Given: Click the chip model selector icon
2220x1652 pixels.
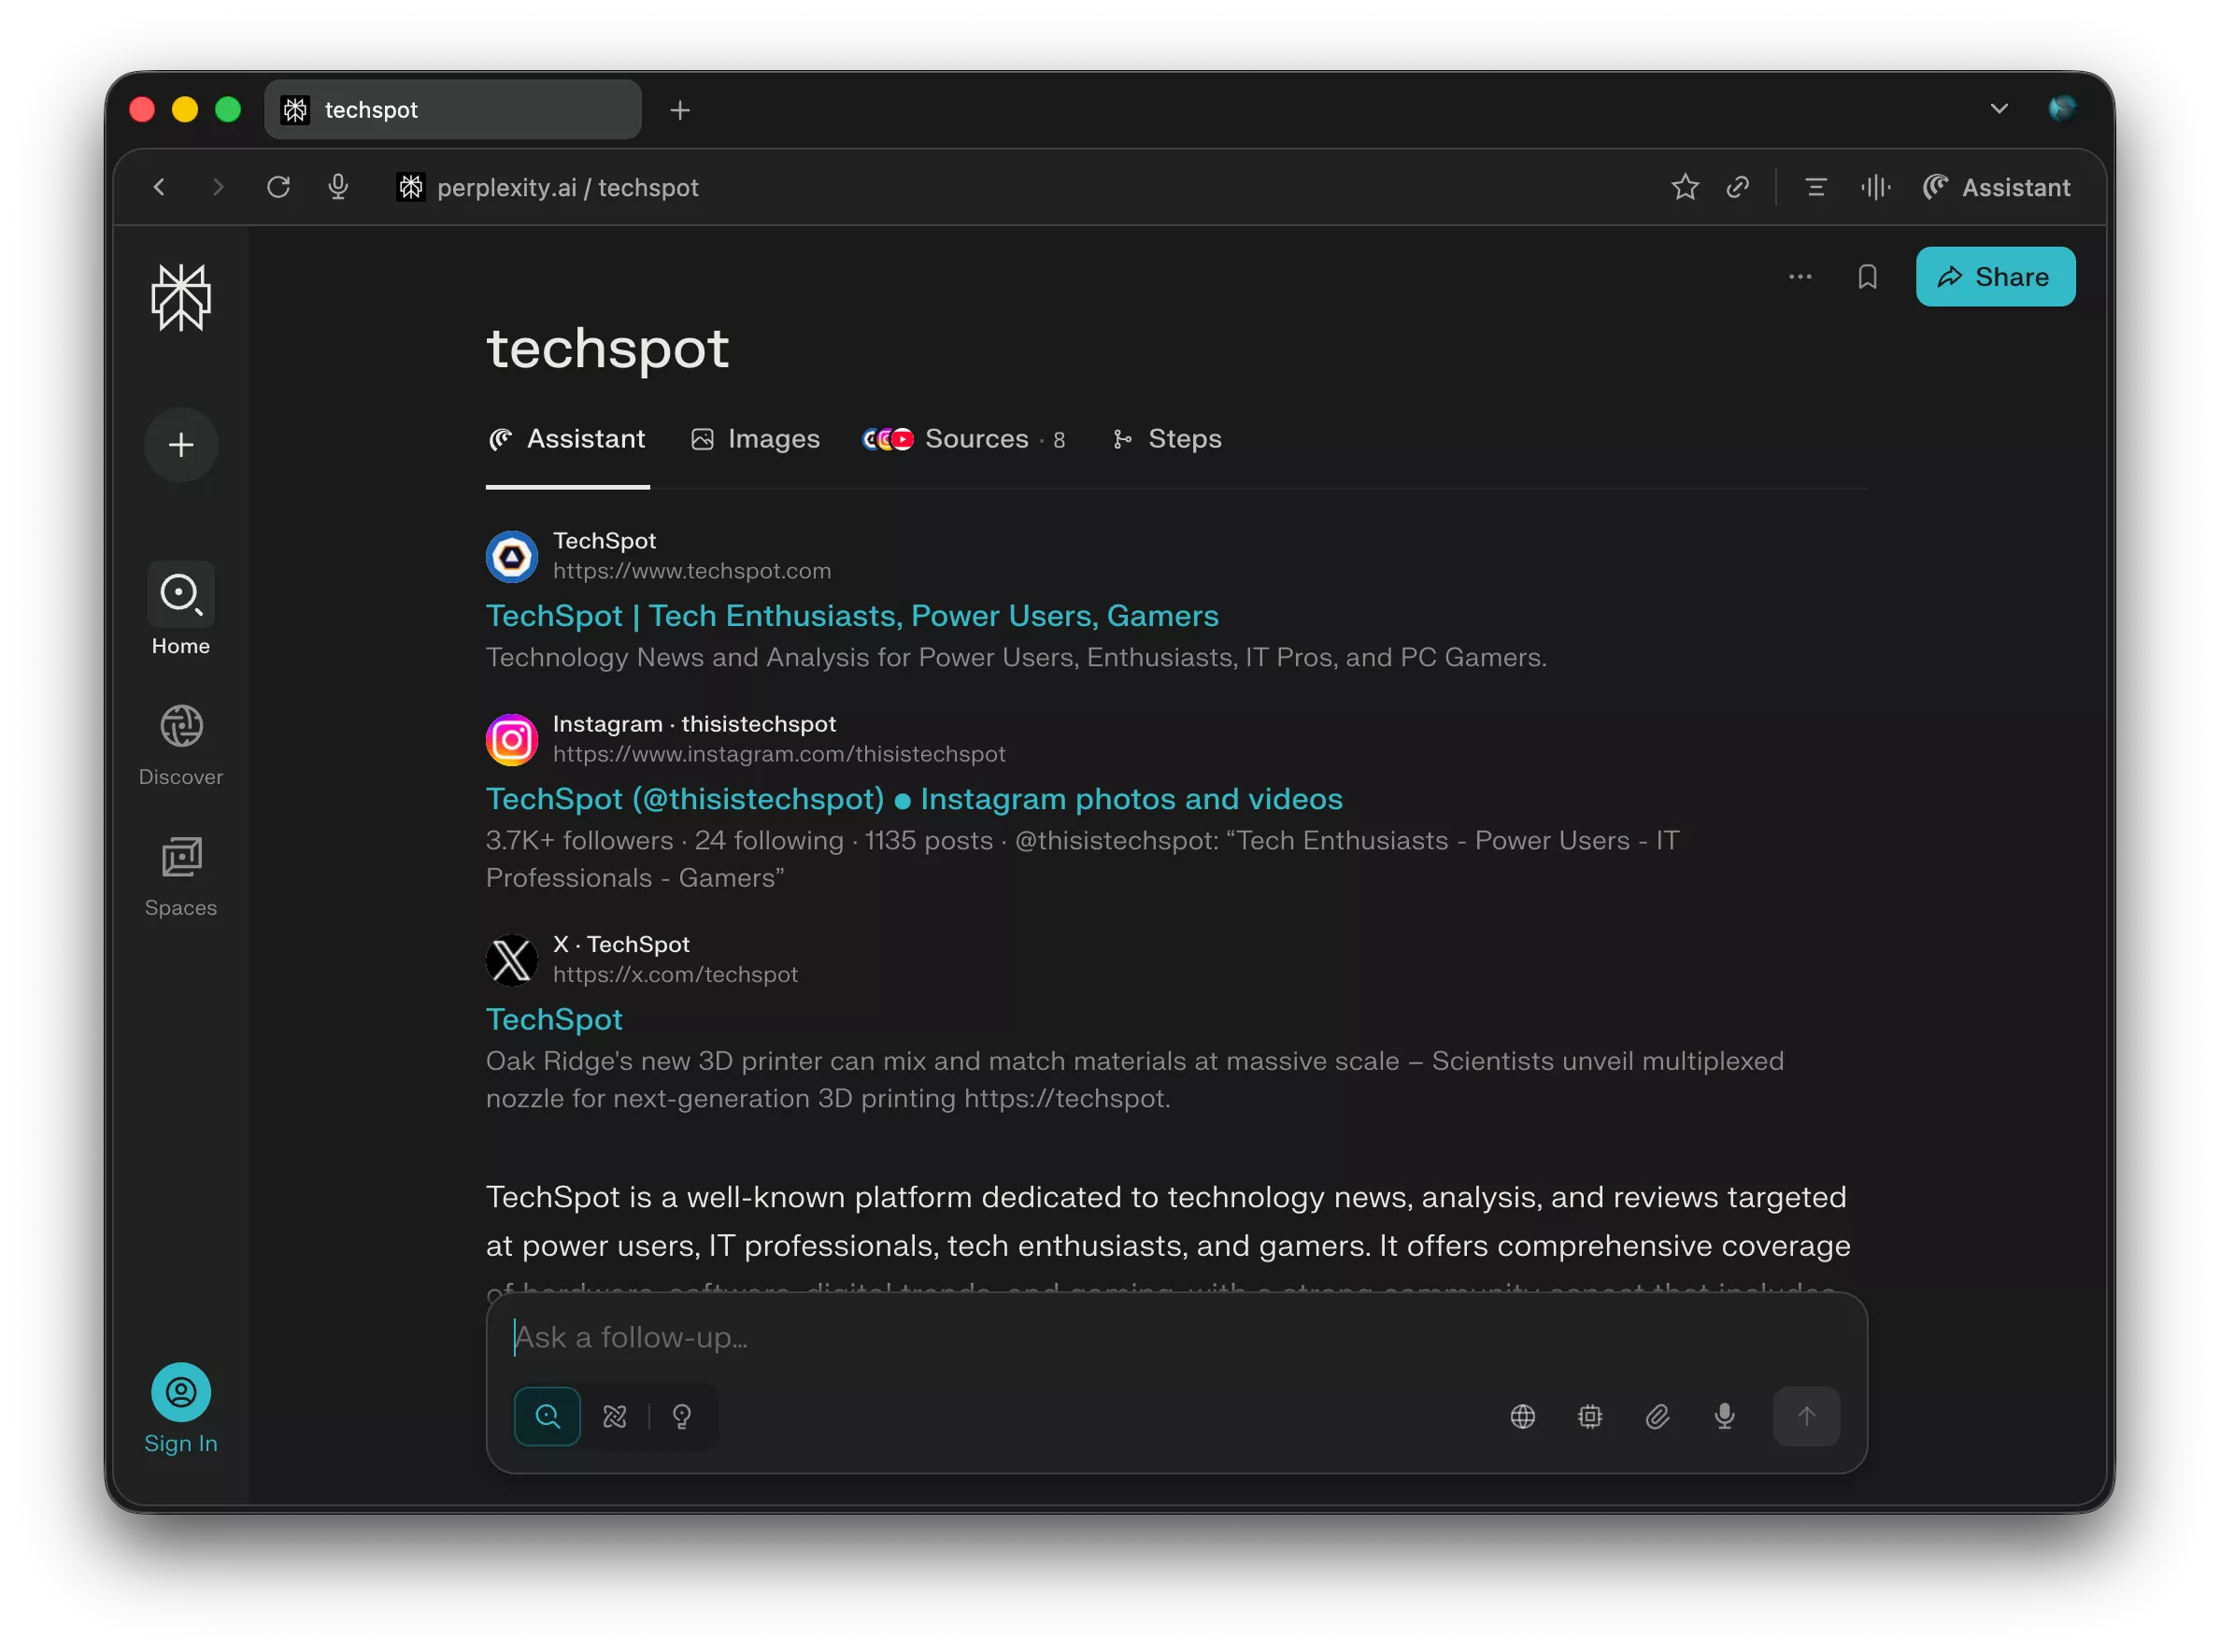Looking at the screenshot, I should tap(1590, 1416).
